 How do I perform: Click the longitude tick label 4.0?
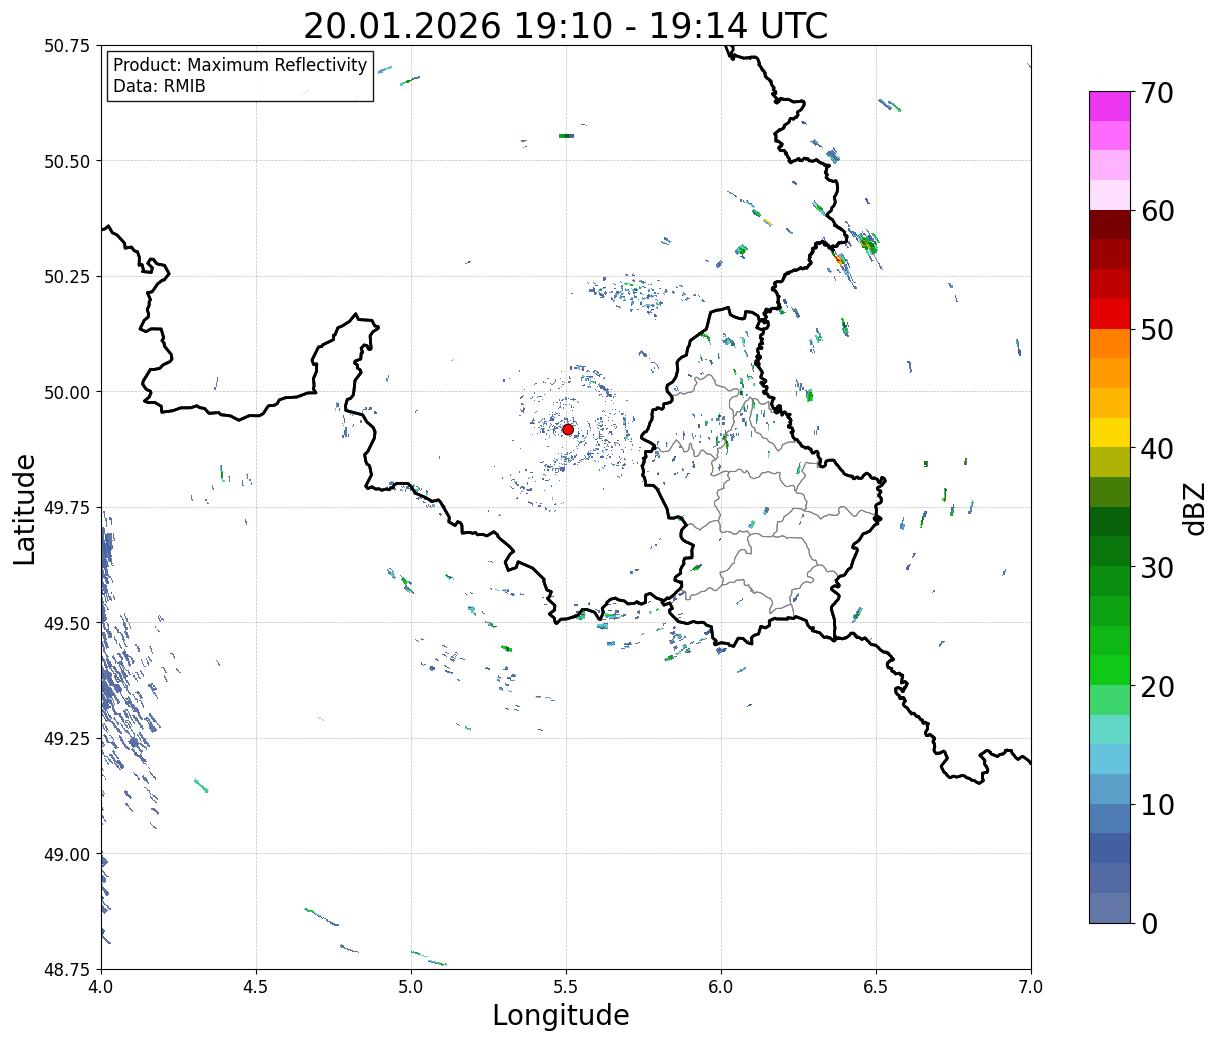[101, 987]
